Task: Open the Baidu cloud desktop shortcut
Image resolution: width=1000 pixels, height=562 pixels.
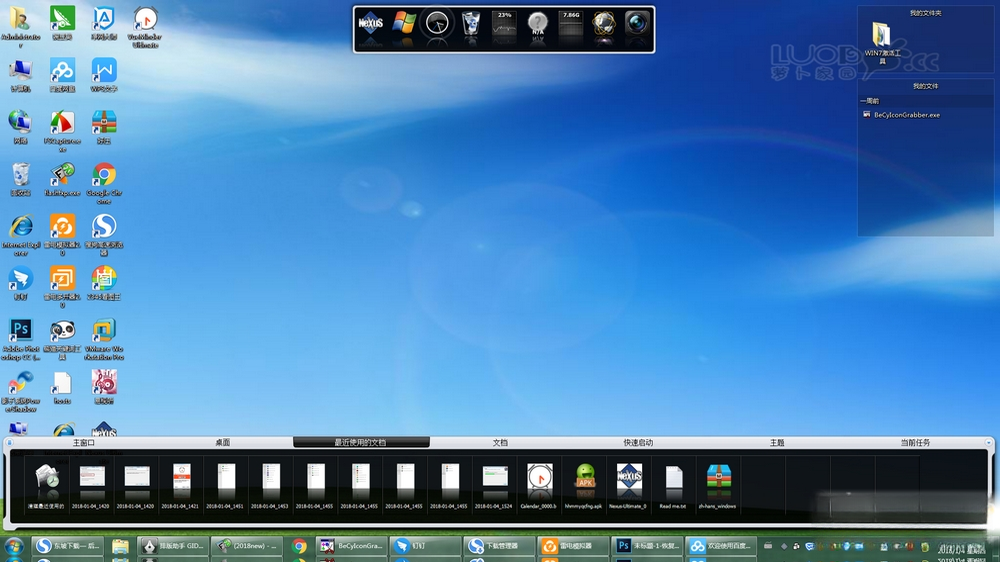Action: coord(62,74)
